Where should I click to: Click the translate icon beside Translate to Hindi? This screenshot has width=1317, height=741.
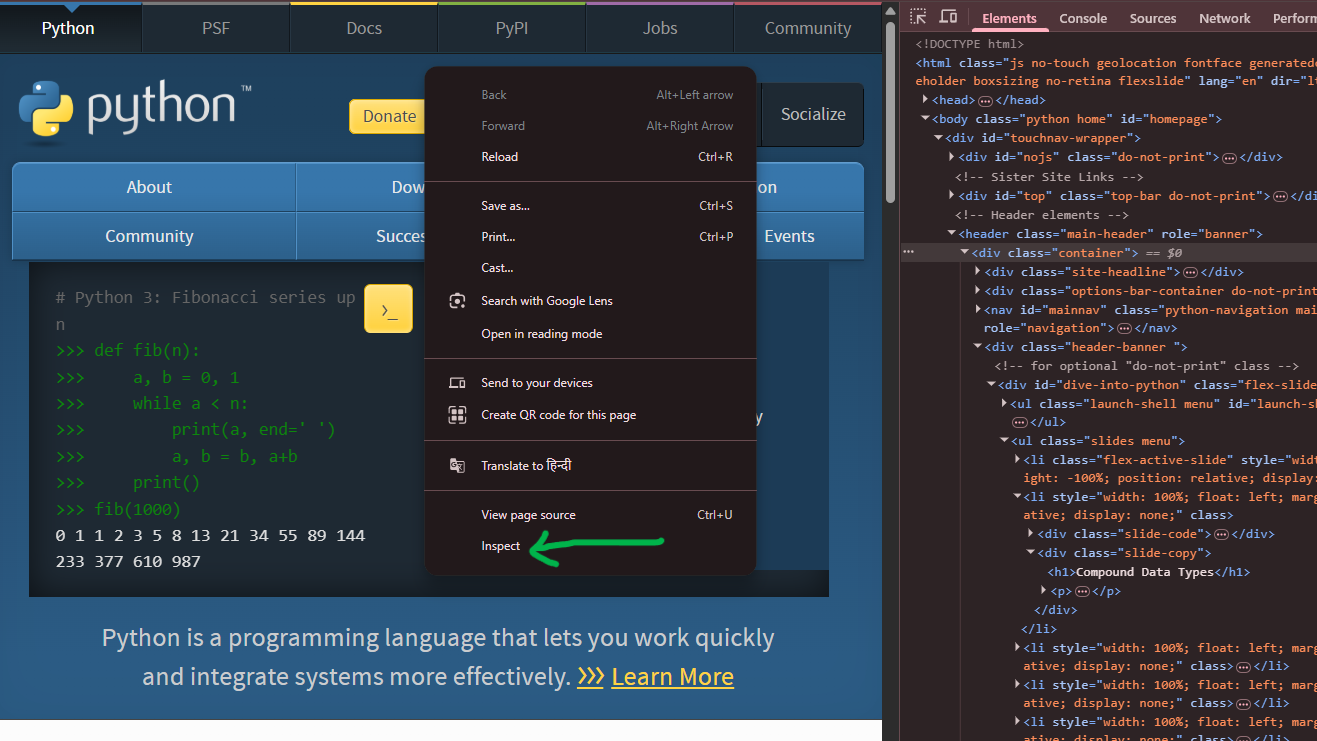[457, 465]
